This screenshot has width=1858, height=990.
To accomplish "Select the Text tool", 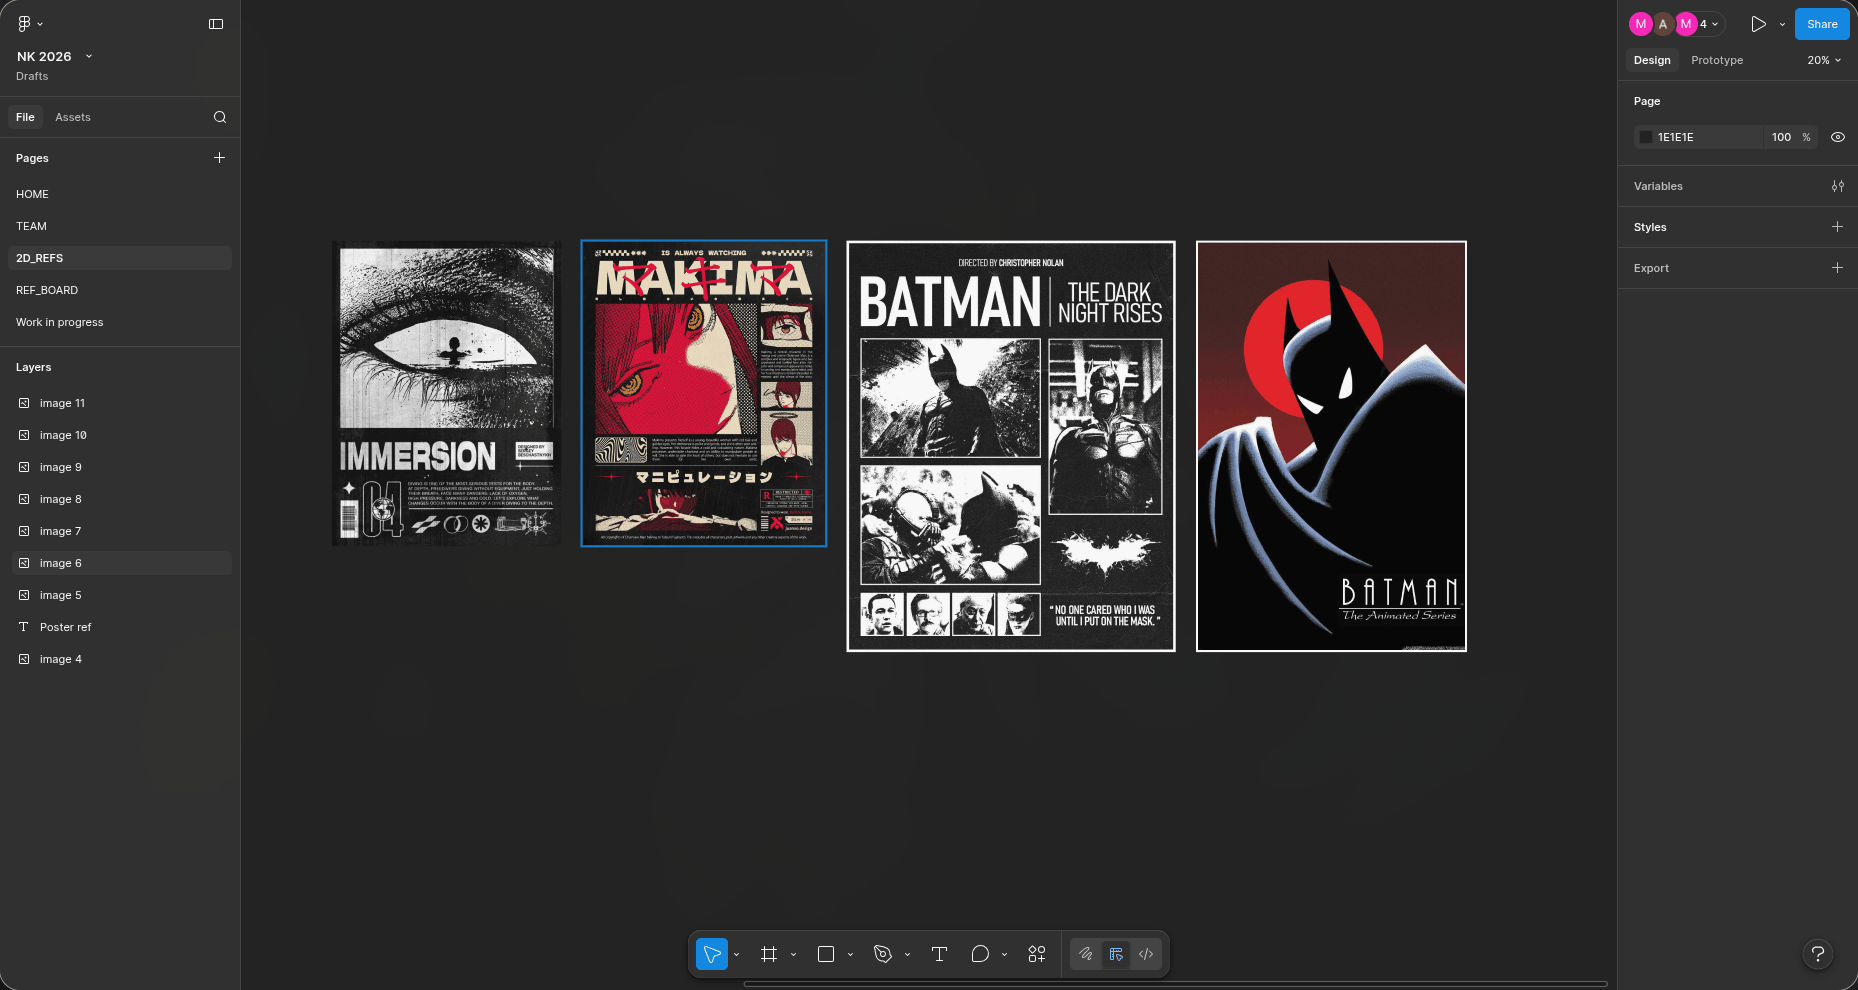I will [939, 954].
